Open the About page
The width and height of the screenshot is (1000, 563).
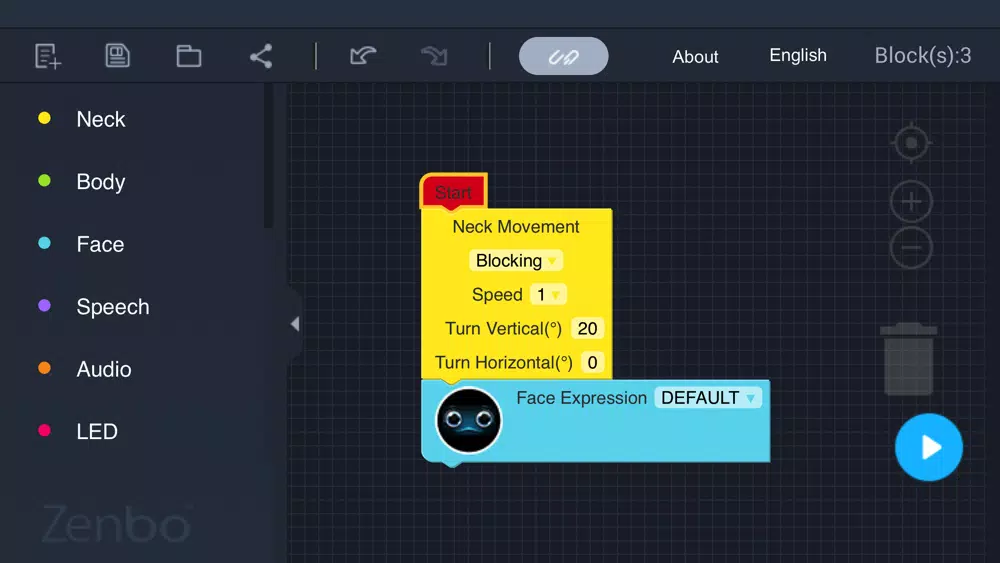(x=695, y=57)
